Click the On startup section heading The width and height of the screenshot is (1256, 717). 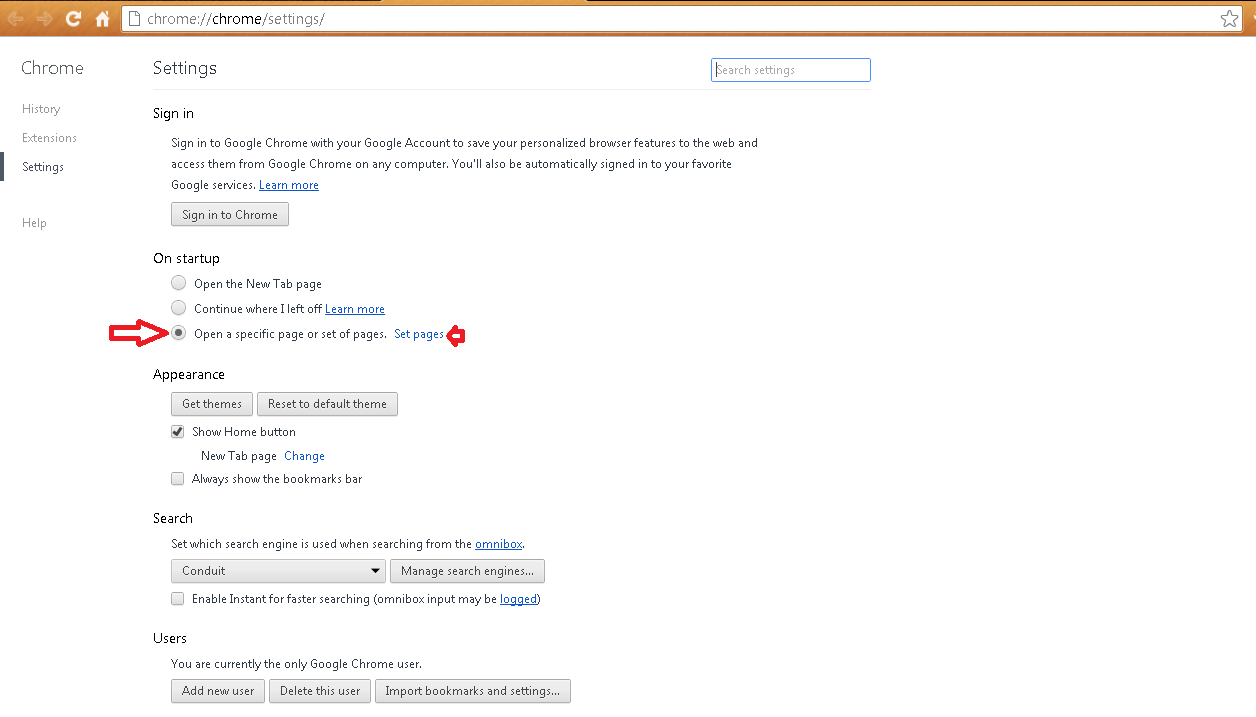186,258
